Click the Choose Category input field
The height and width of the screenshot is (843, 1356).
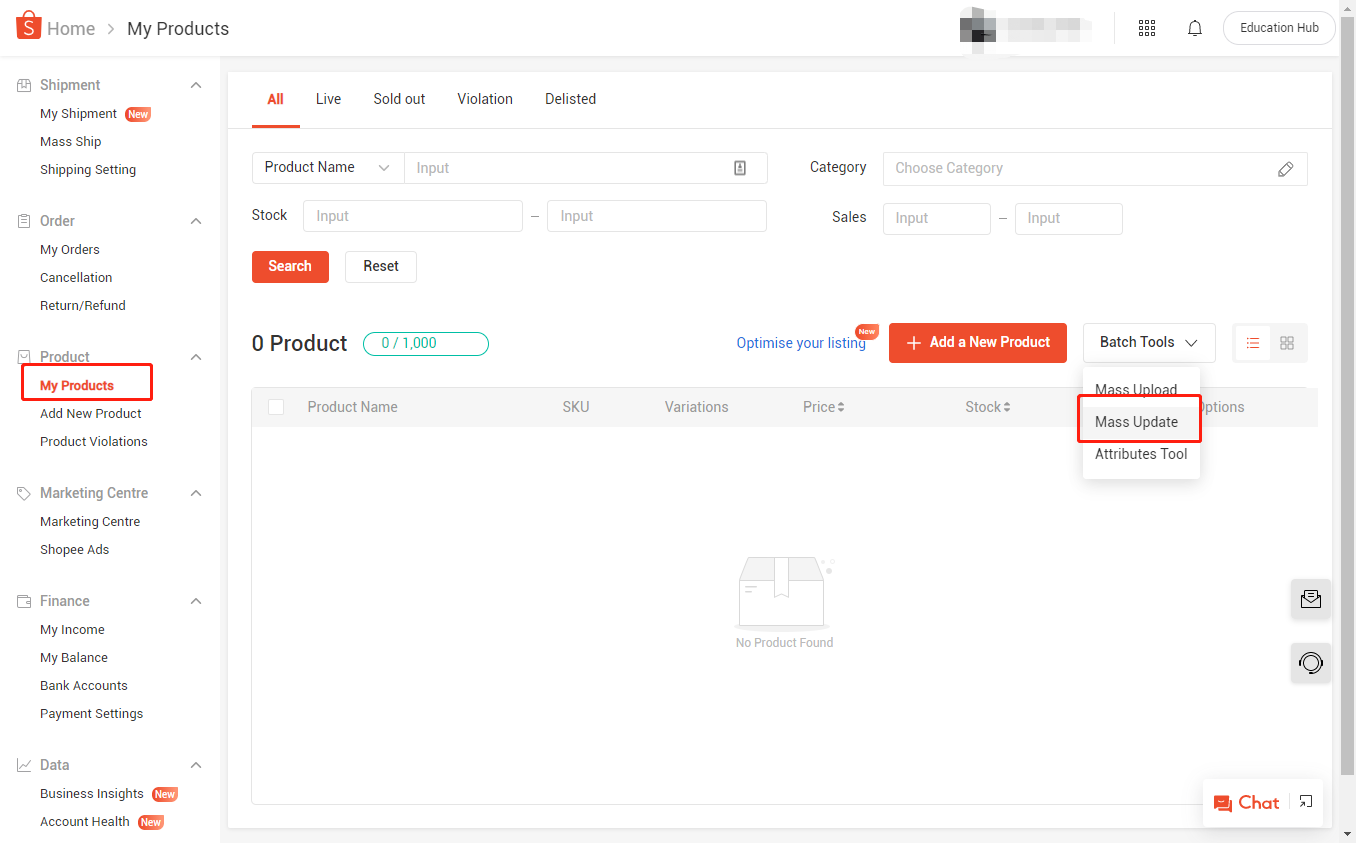[1080, 169]
